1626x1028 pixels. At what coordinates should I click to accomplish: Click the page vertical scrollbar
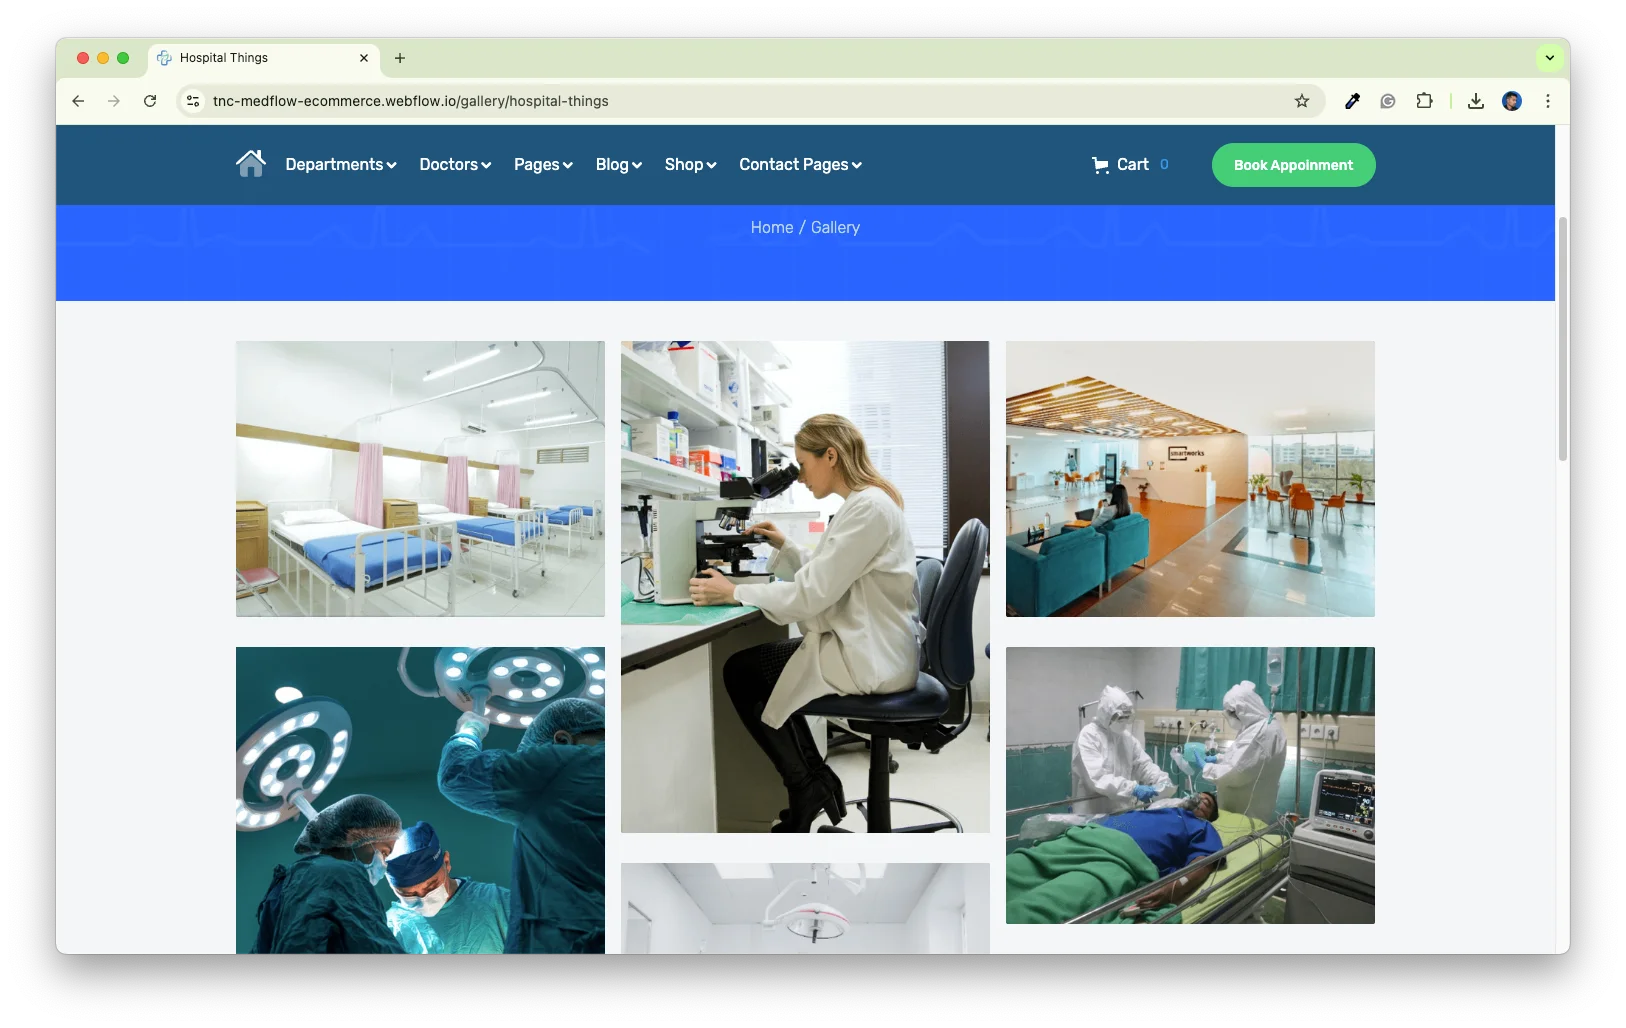click(x=1562, y=340)
